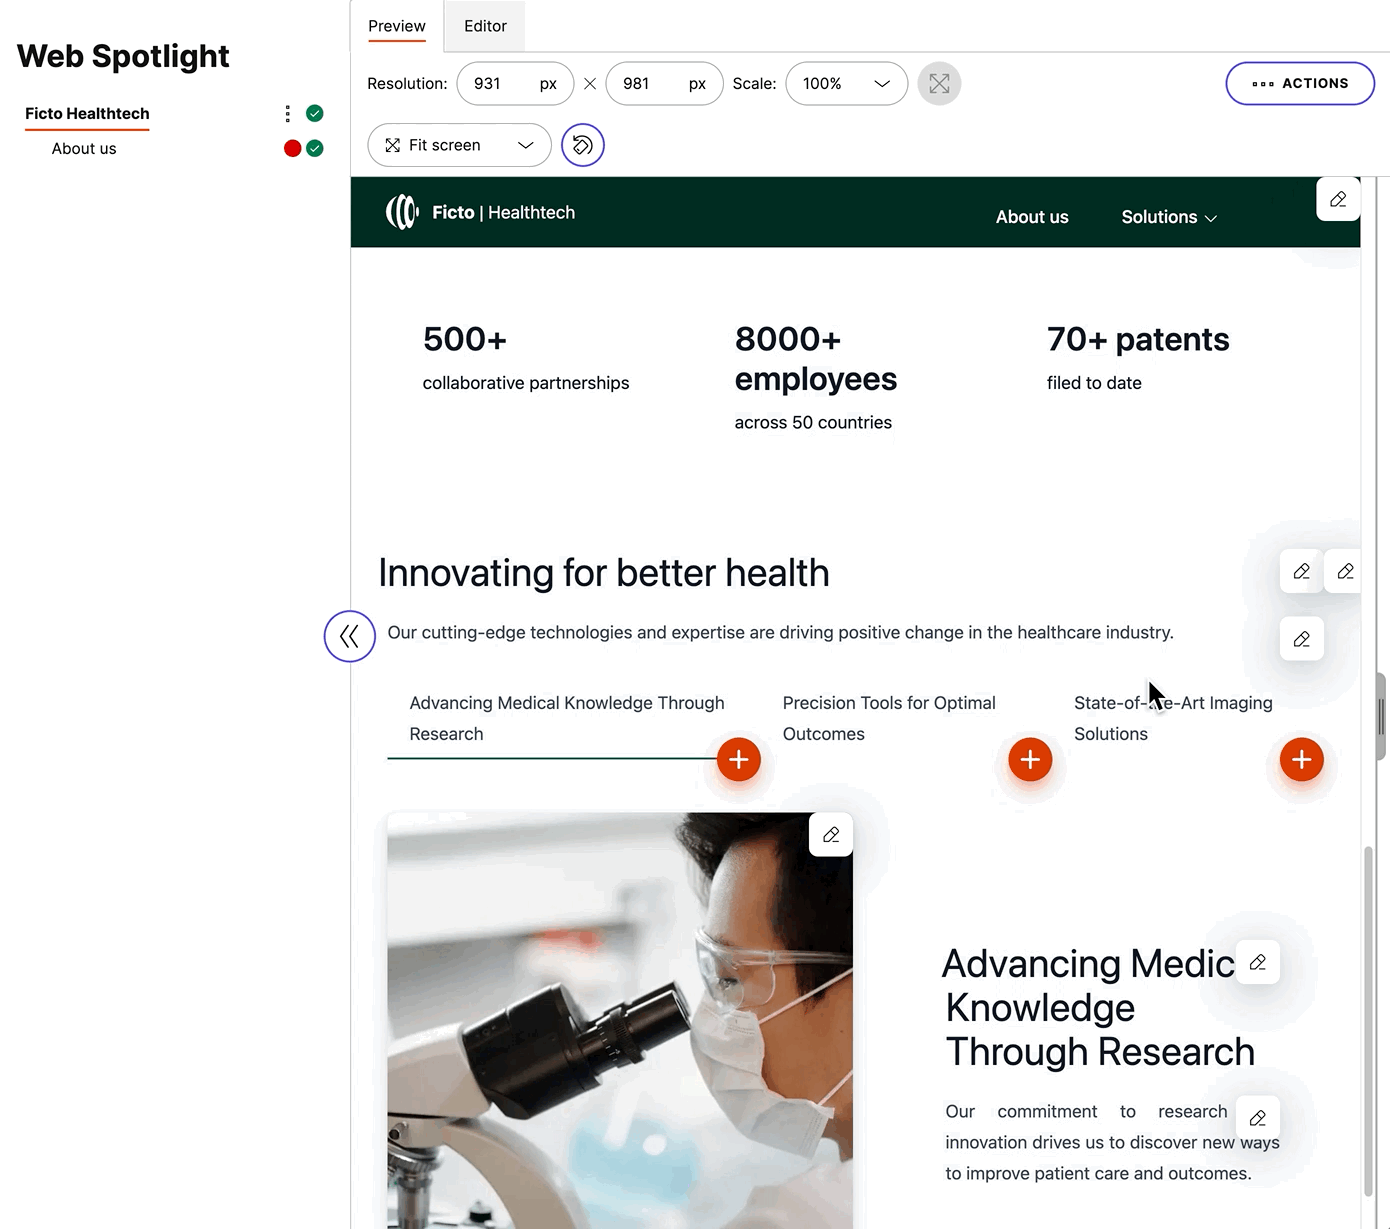Click the swap icon between resolution fields

(589, 83)
